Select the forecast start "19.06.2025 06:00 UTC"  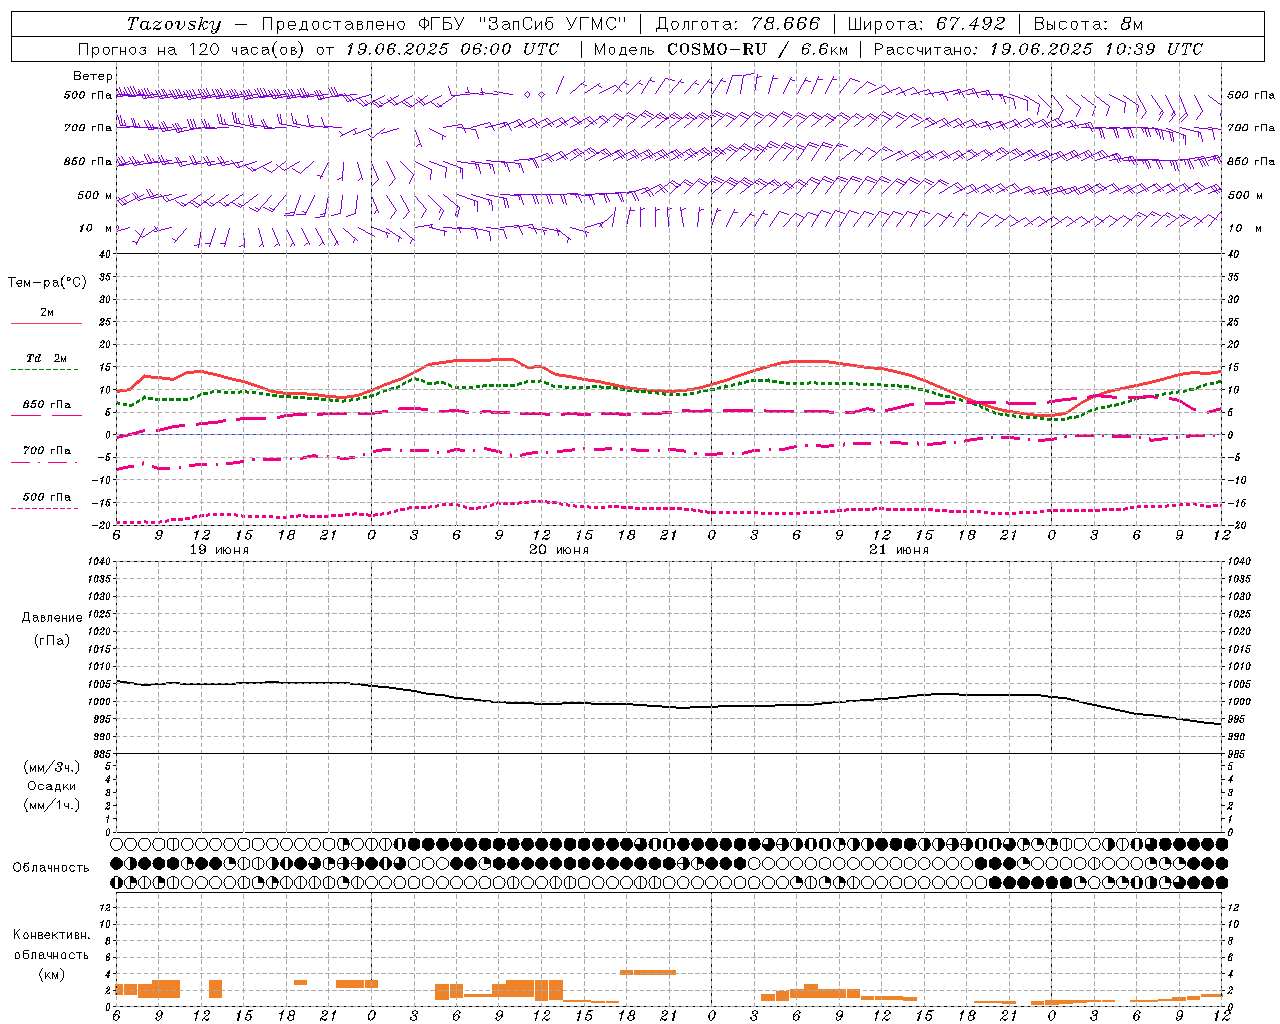coord(452,49)
